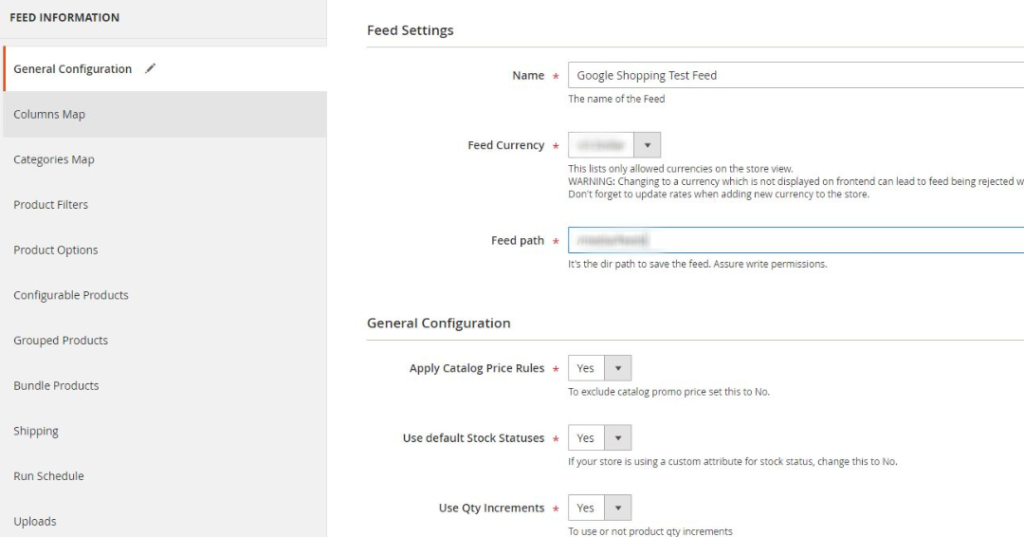Click the Use Qty Increments label

[x=492, y=508]
